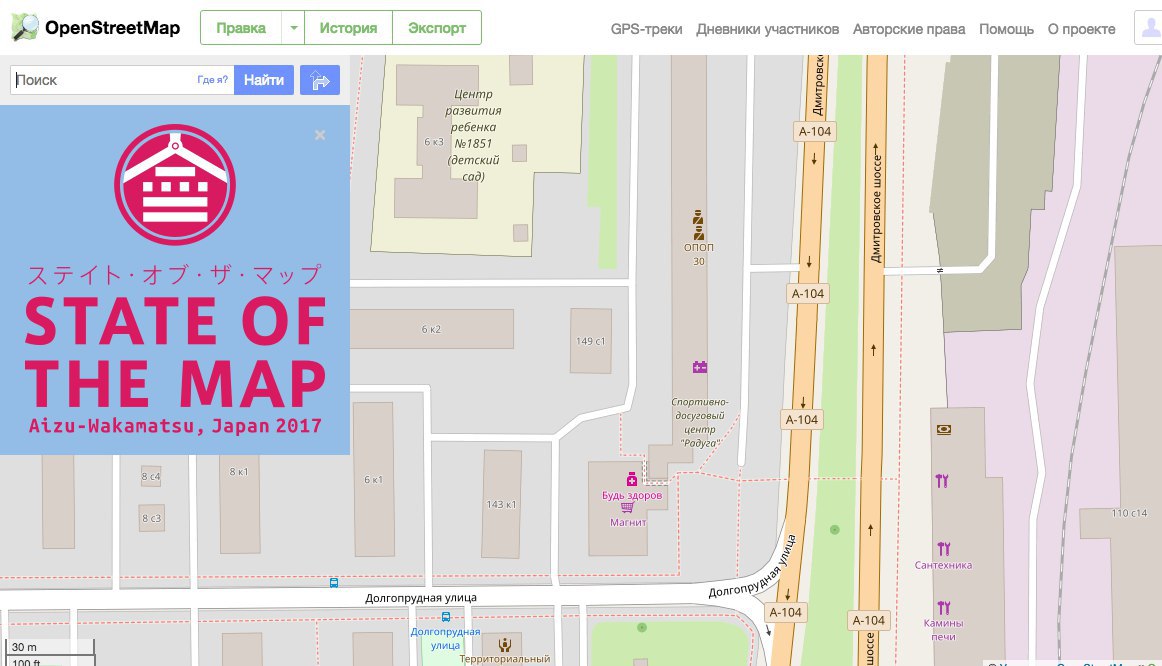Viewport: 1162px width, 666px height.
Task: Open the Экспорт tab
Action: coord(437,28)
